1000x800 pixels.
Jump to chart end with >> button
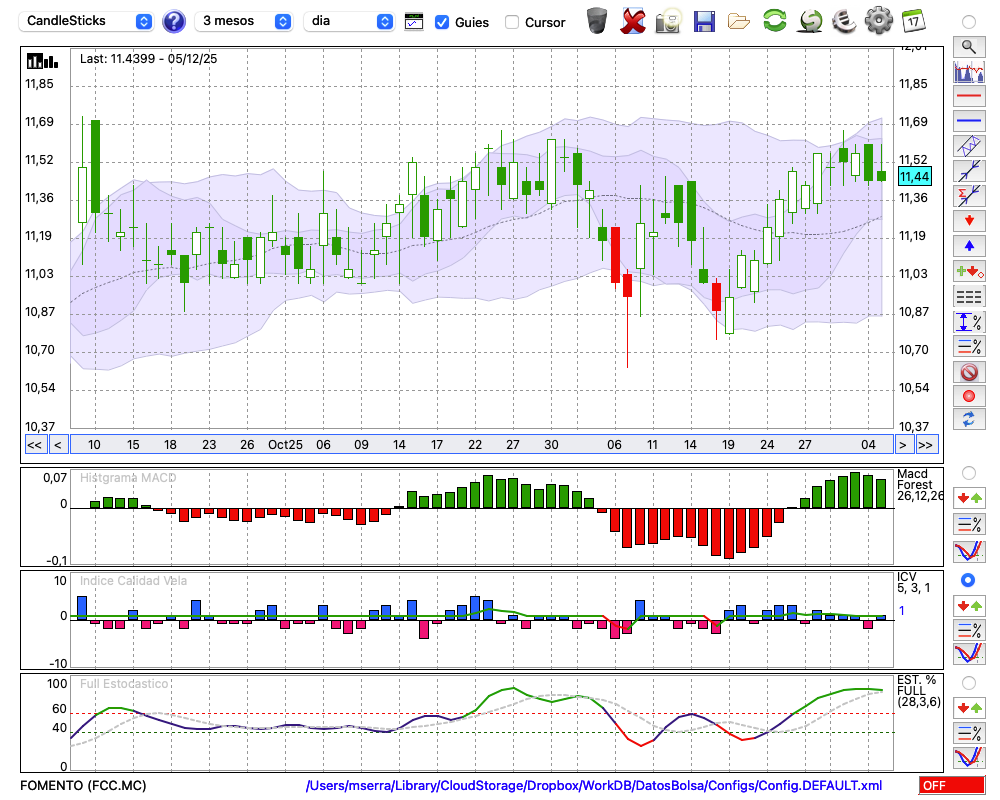(x=926, y=445)
